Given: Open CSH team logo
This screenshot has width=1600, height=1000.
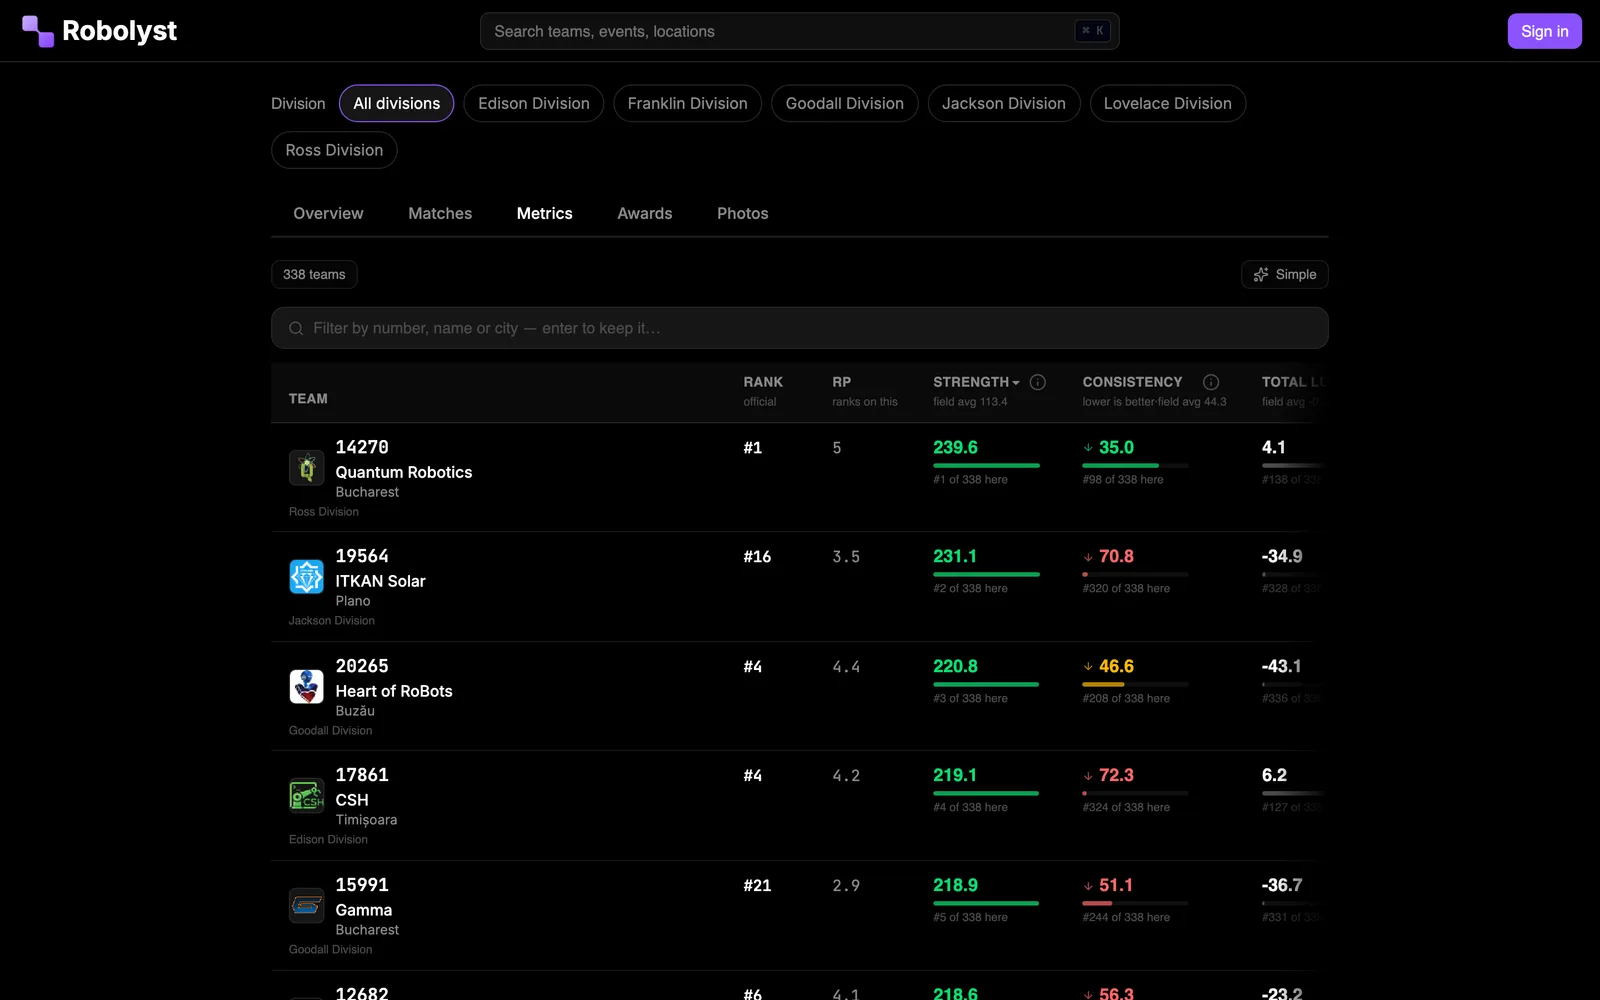Looking at the screenshot, I should coord(306,796).
